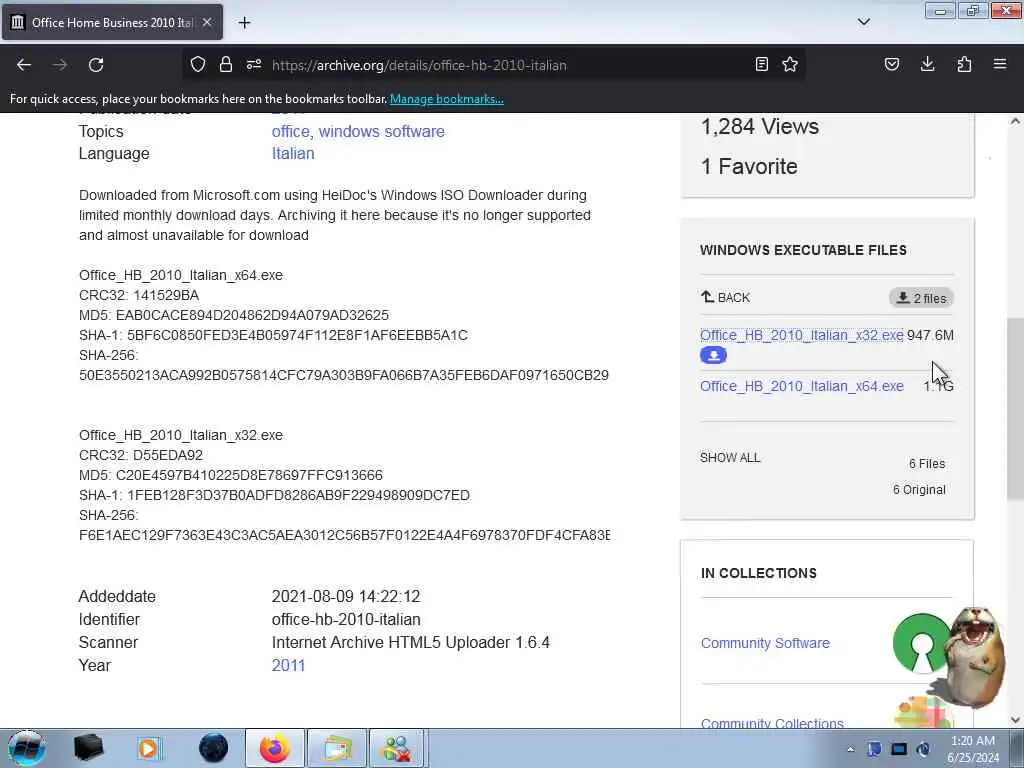Image resolution: width=1024 pixels, height=768 pixels.
Task: Click the CRC32: D55EDA92 line
Action: [141, 455]
